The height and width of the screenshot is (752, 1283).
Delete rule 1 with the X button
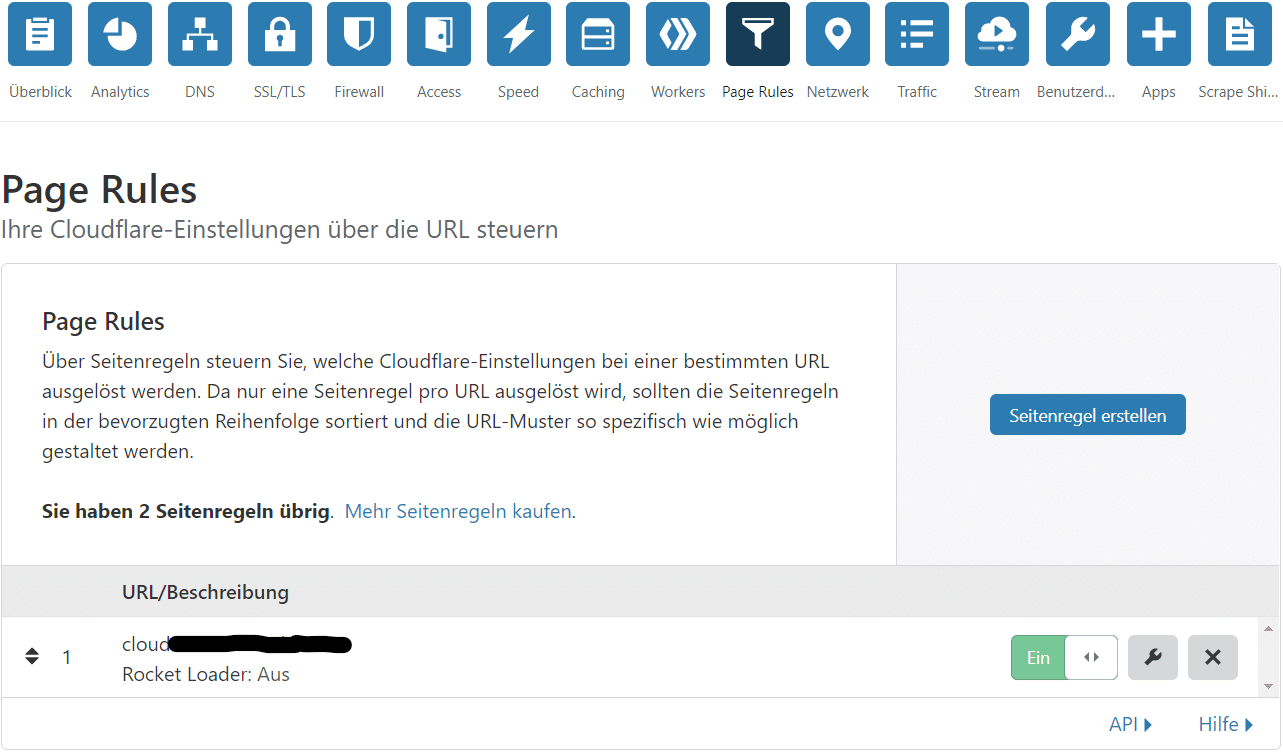click(1213, 657)
